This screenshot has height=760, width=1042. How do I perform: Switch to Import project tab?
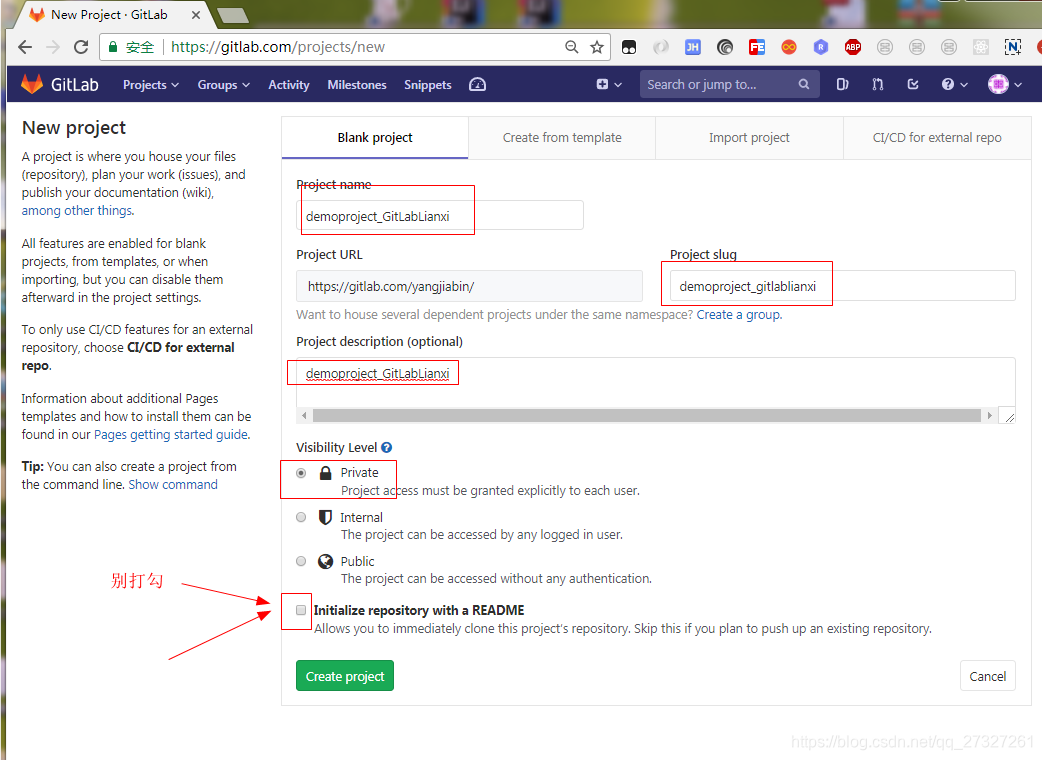(749, 138)
